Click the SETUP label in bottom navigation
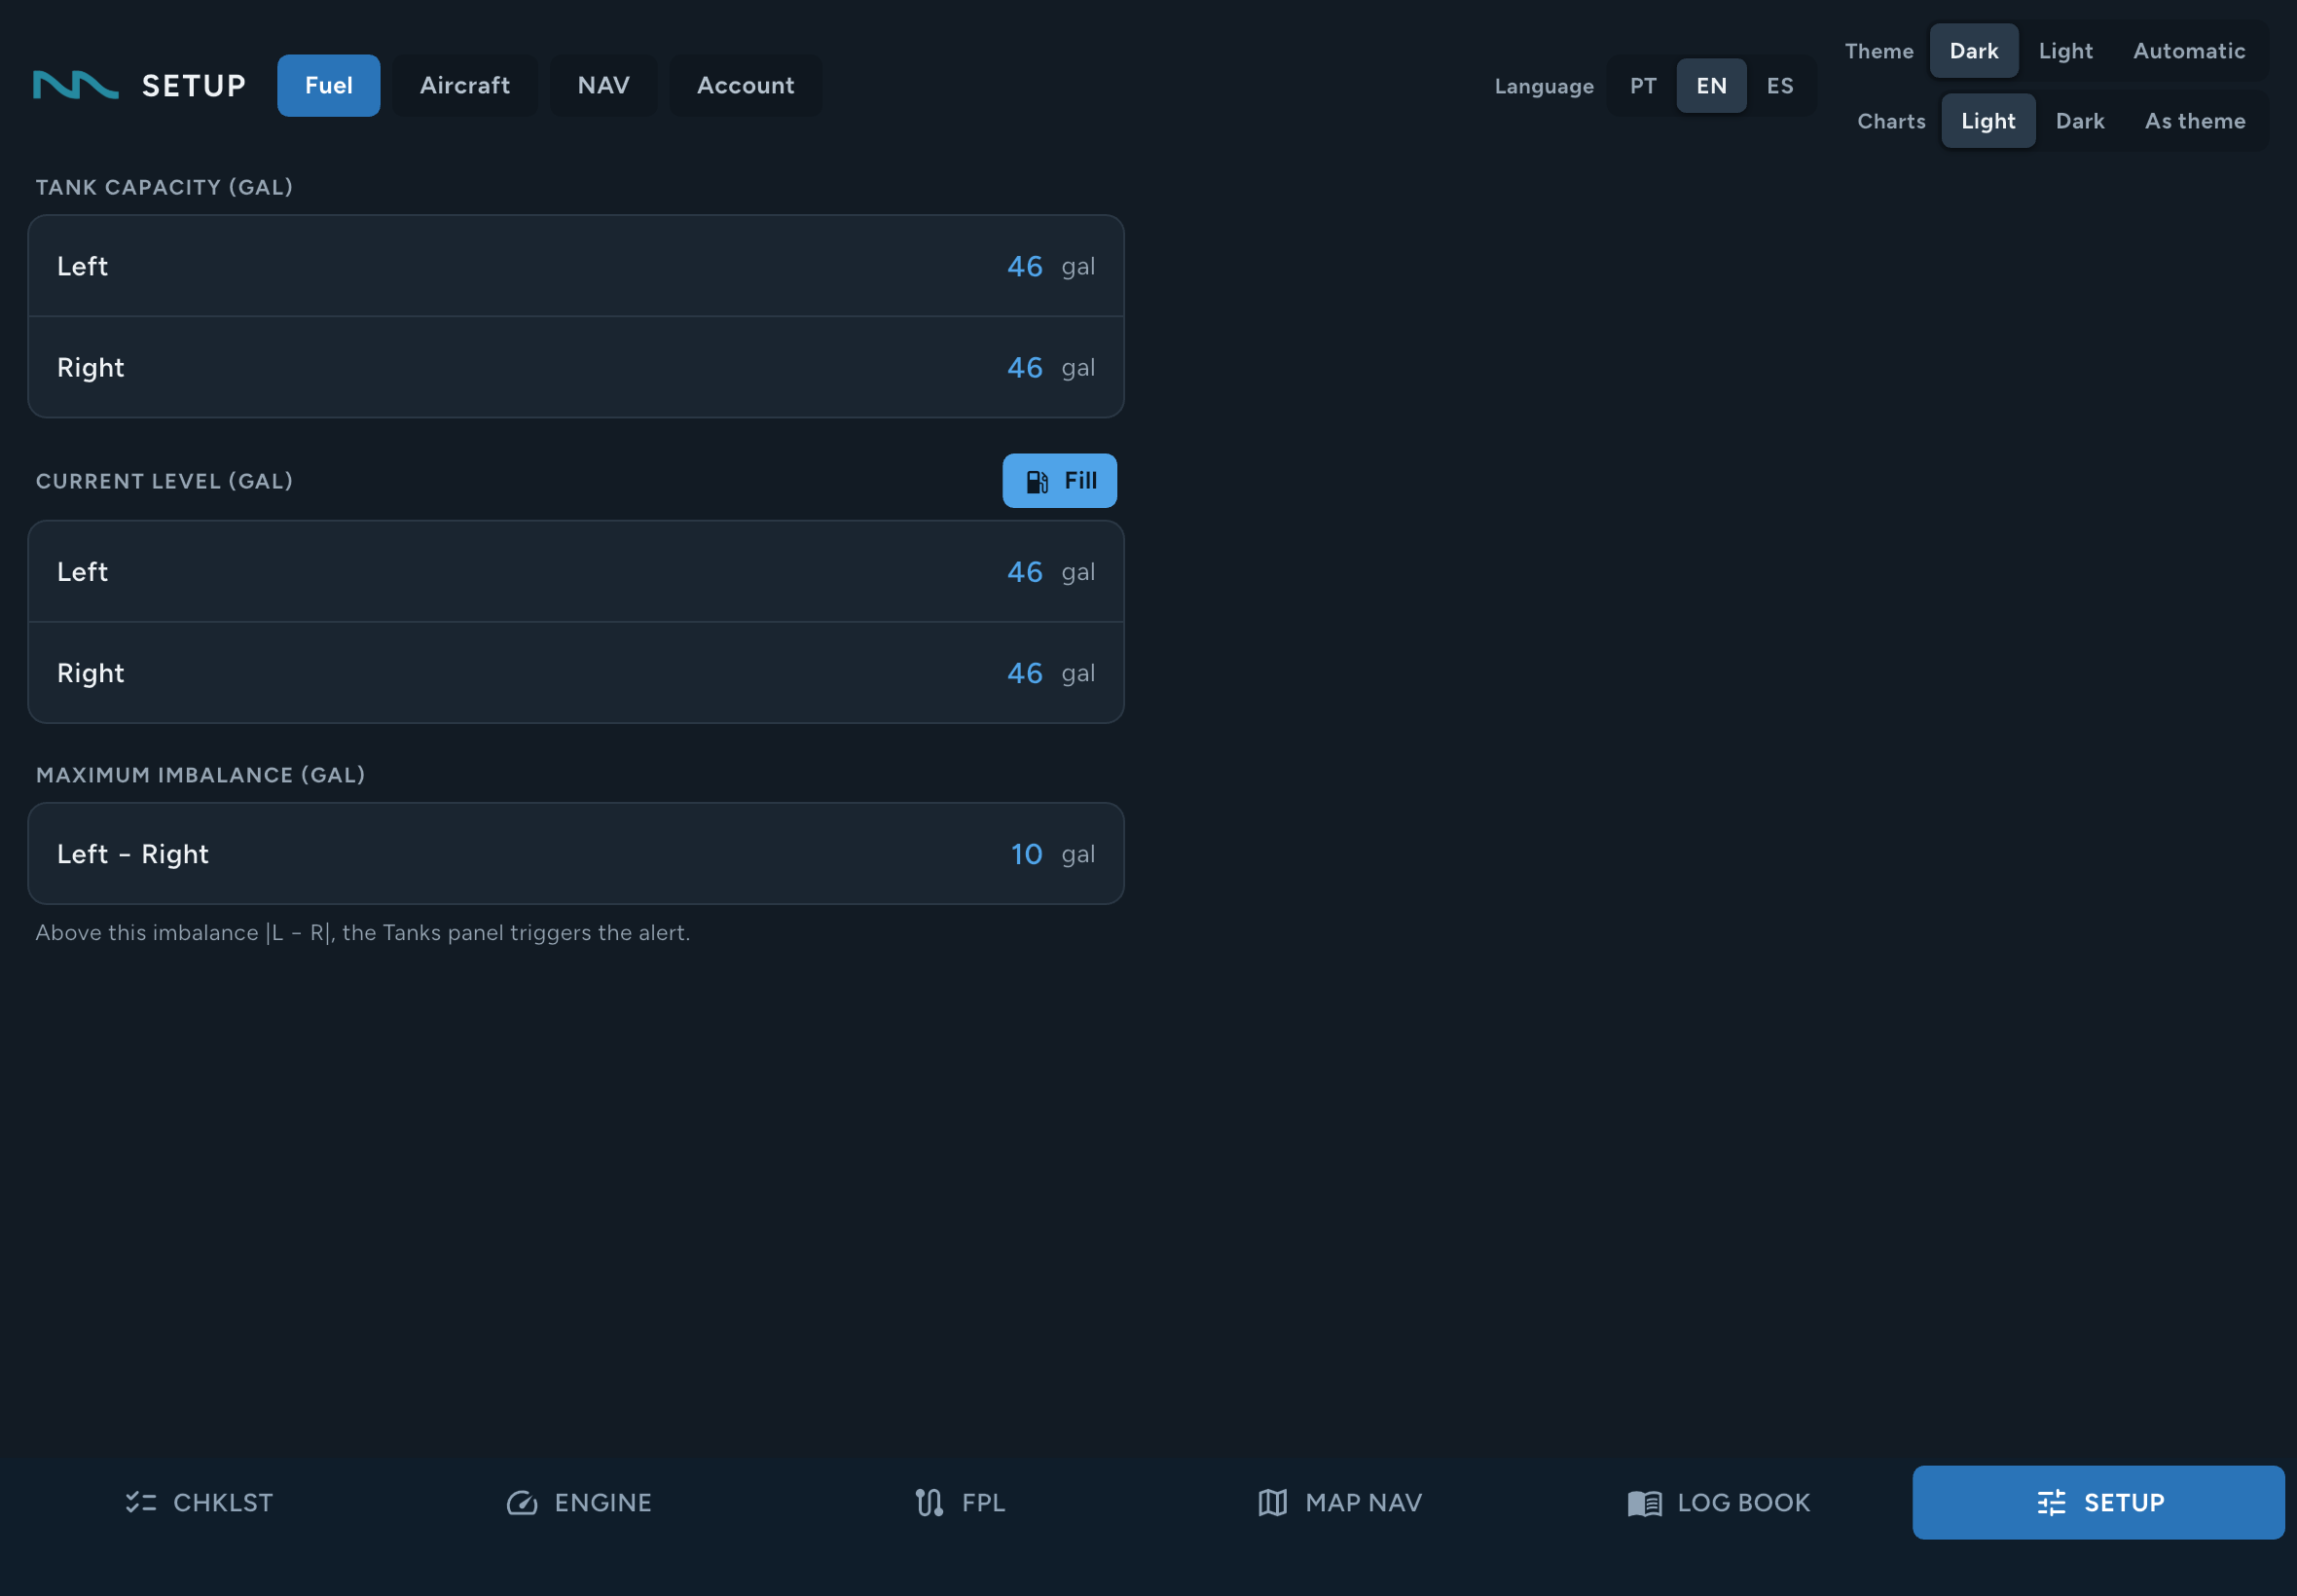The width and height of the screenshot is (2297, 1596). (x=2123, y=1502)
